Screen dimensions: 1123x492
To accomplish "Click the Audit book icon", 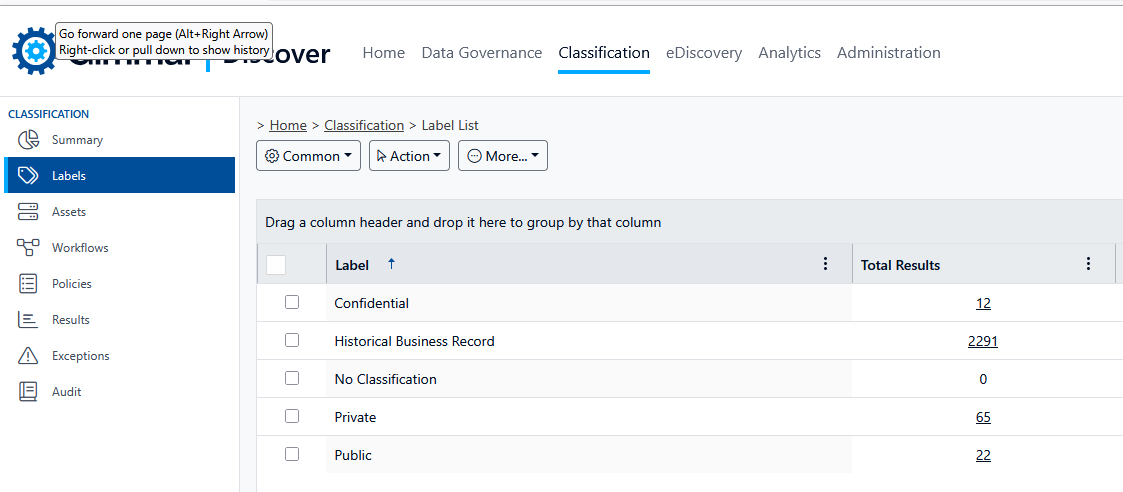I will 28,392.
